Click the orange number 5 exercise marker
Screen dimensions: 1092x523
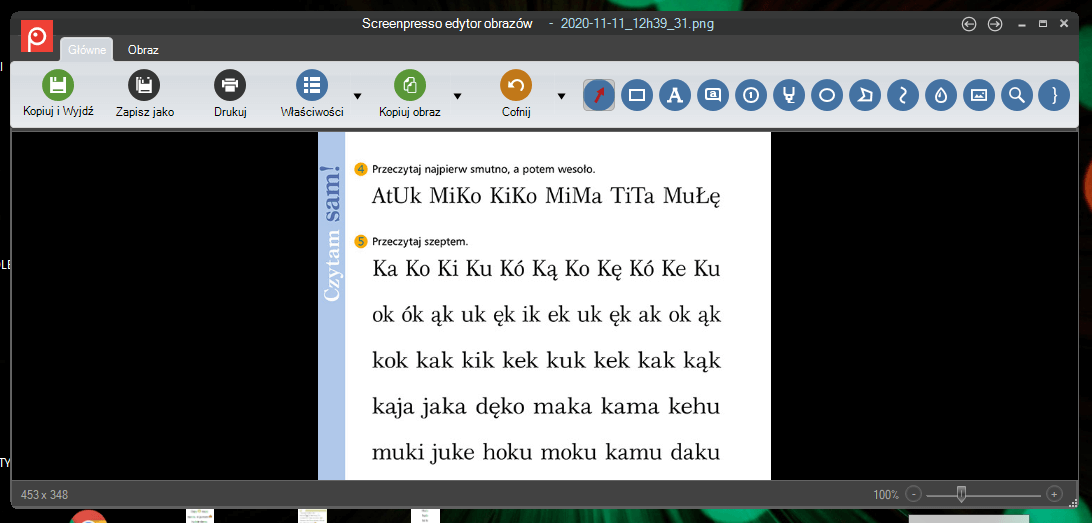pyautogui.click(x=361, y=242)
